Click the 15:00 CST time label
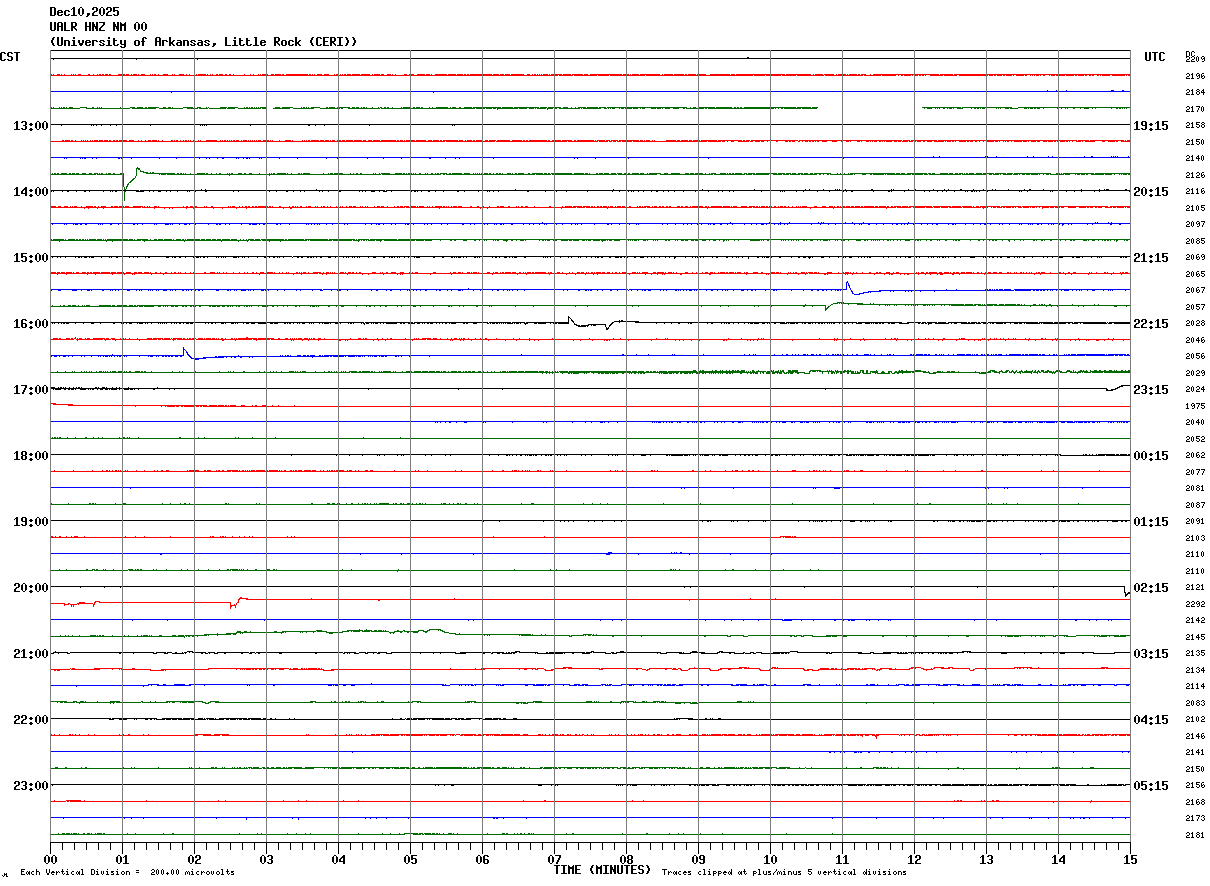Screen dimensions: 1210x886 click(30, 257)
